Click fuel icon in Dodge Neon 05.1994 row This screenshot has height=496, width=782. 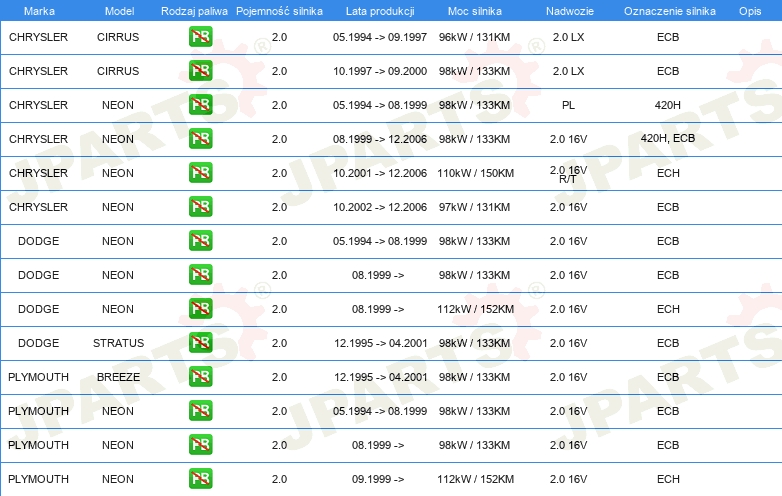(200, 240)
